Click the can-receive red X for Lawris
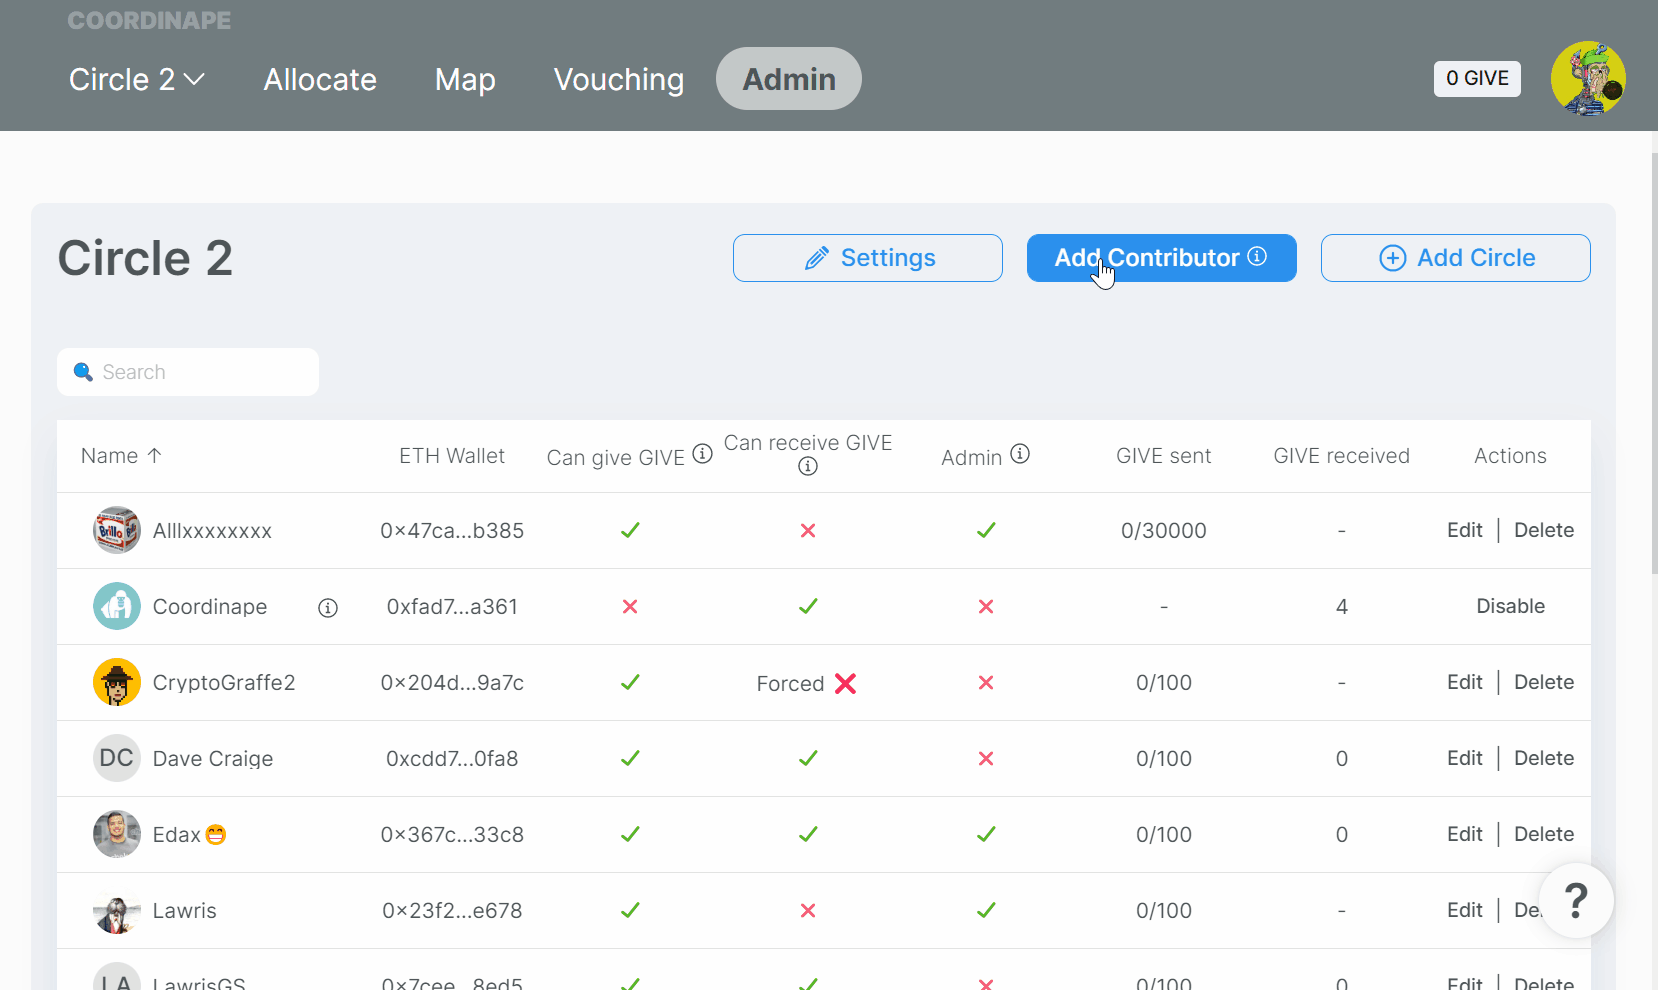The width and height of the screenshot is (1658, 990). pyautogui.click(x=808, y=910)
